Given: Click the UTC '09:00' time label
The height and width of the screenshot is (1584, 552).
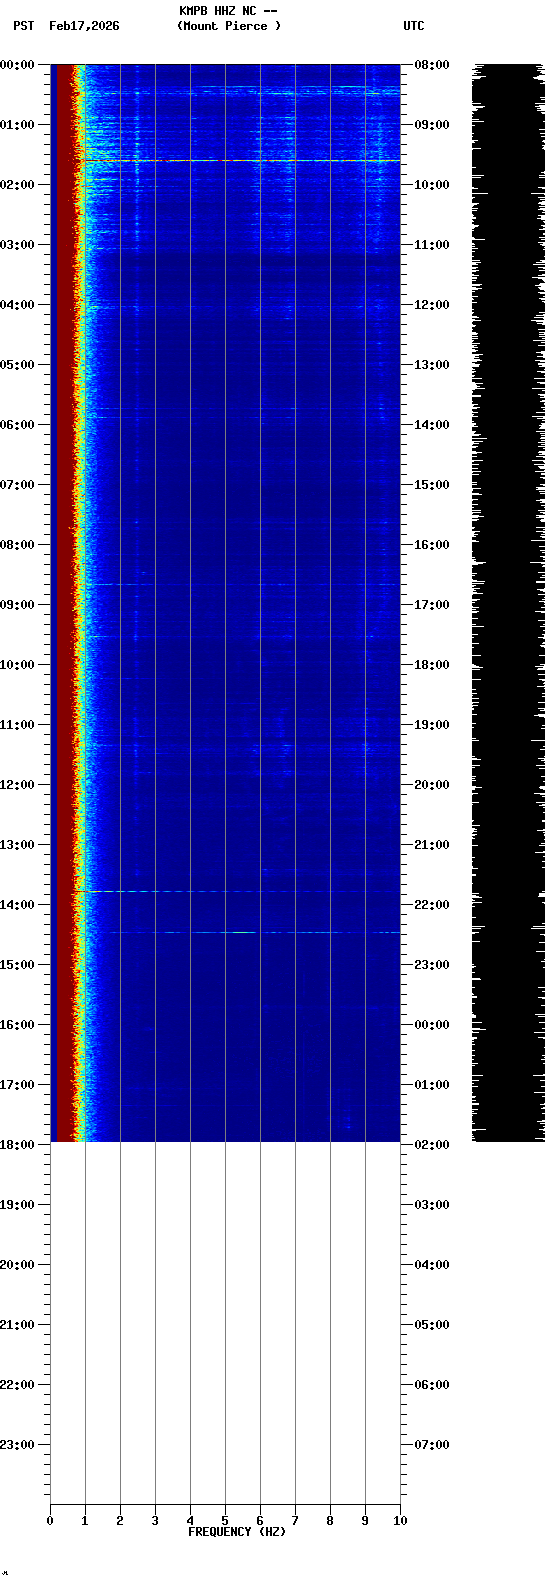Looking at the screenshot, I should click(x=432, y=125).
